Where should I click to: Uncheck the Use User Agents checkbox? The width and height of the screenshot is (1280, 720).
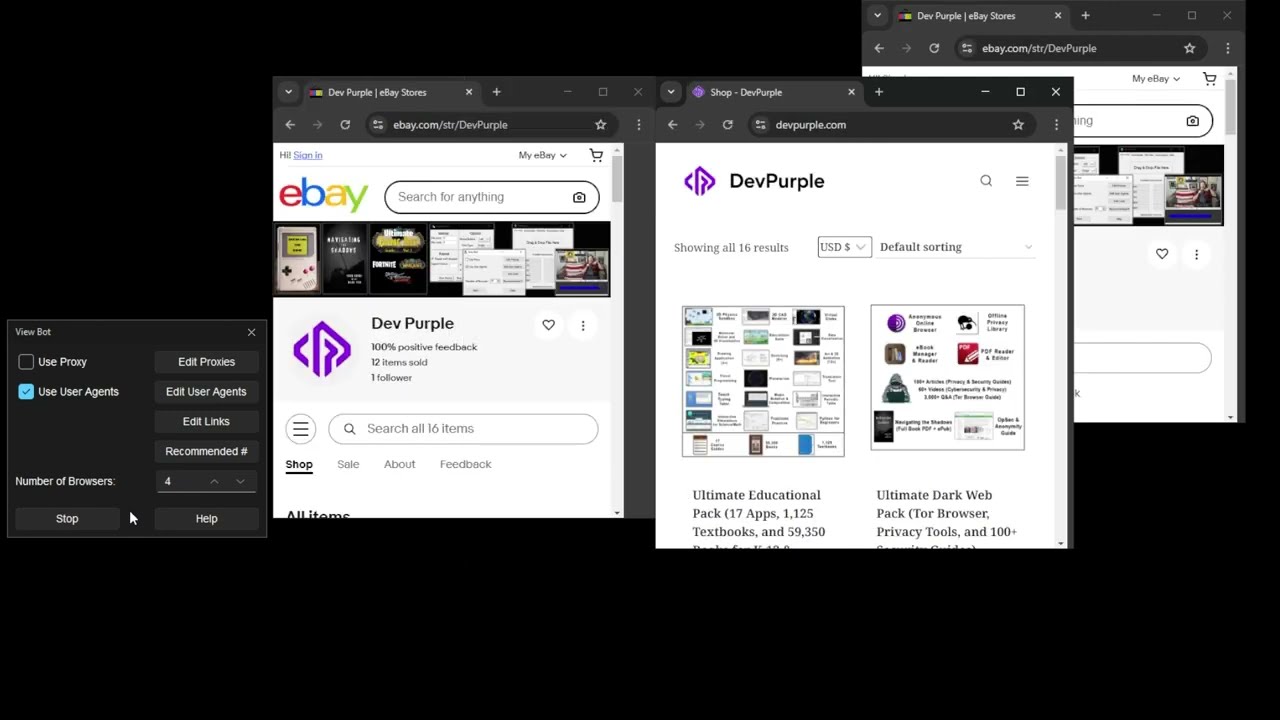click(26, 392)
